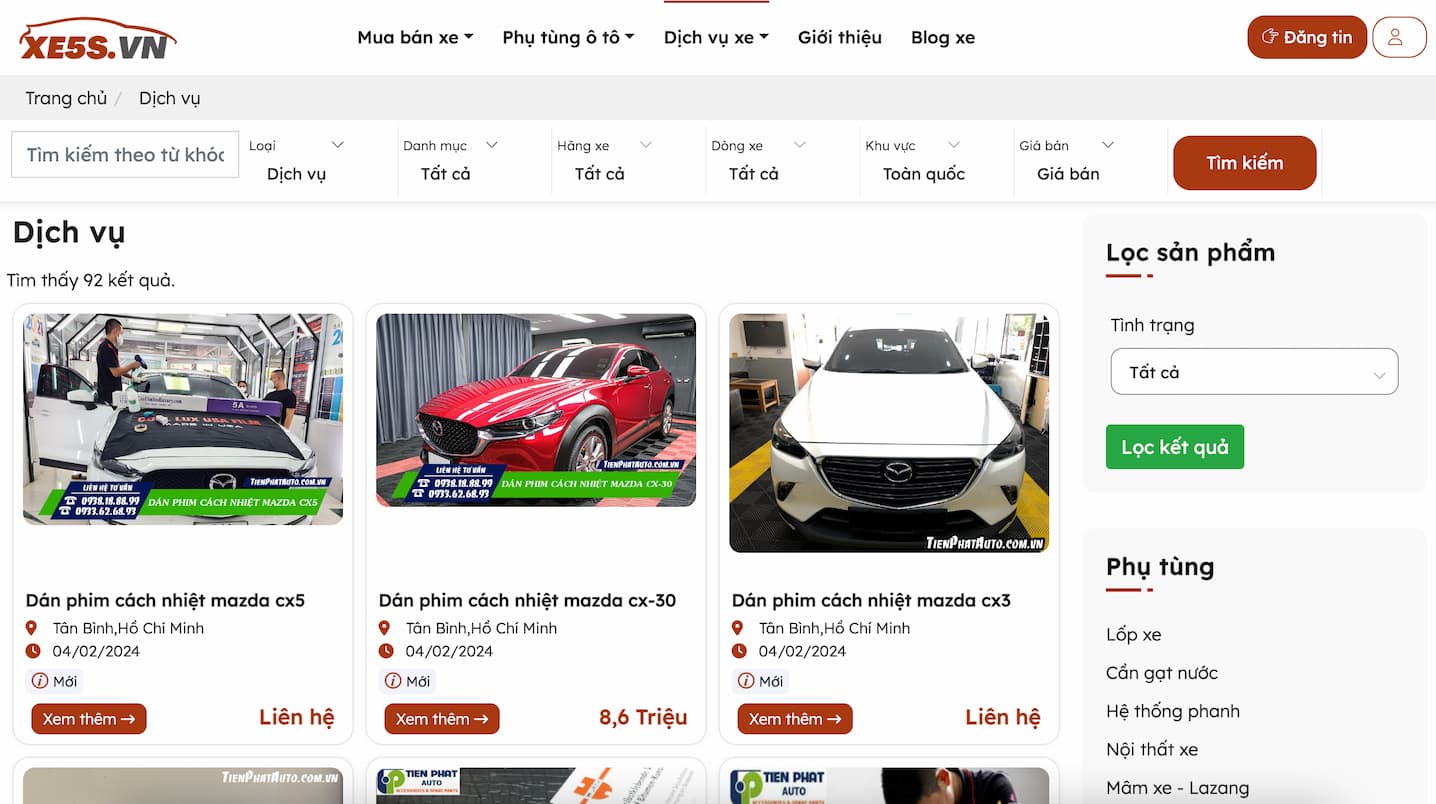Click location pin icon on mazda cx3 card
Image resolution: width=1436 pixels, height=804 pixels.
[x=738, y=628]
